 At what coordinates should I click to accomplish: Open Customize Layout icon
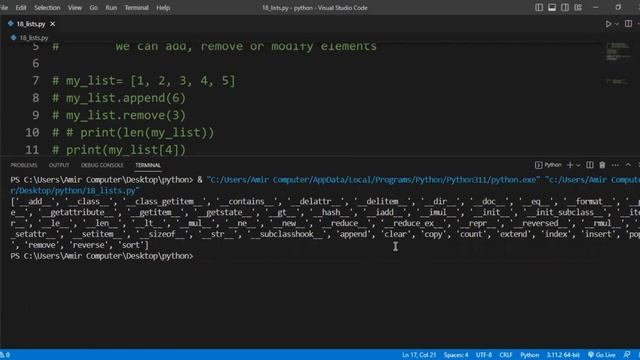[x=578, y=7]
